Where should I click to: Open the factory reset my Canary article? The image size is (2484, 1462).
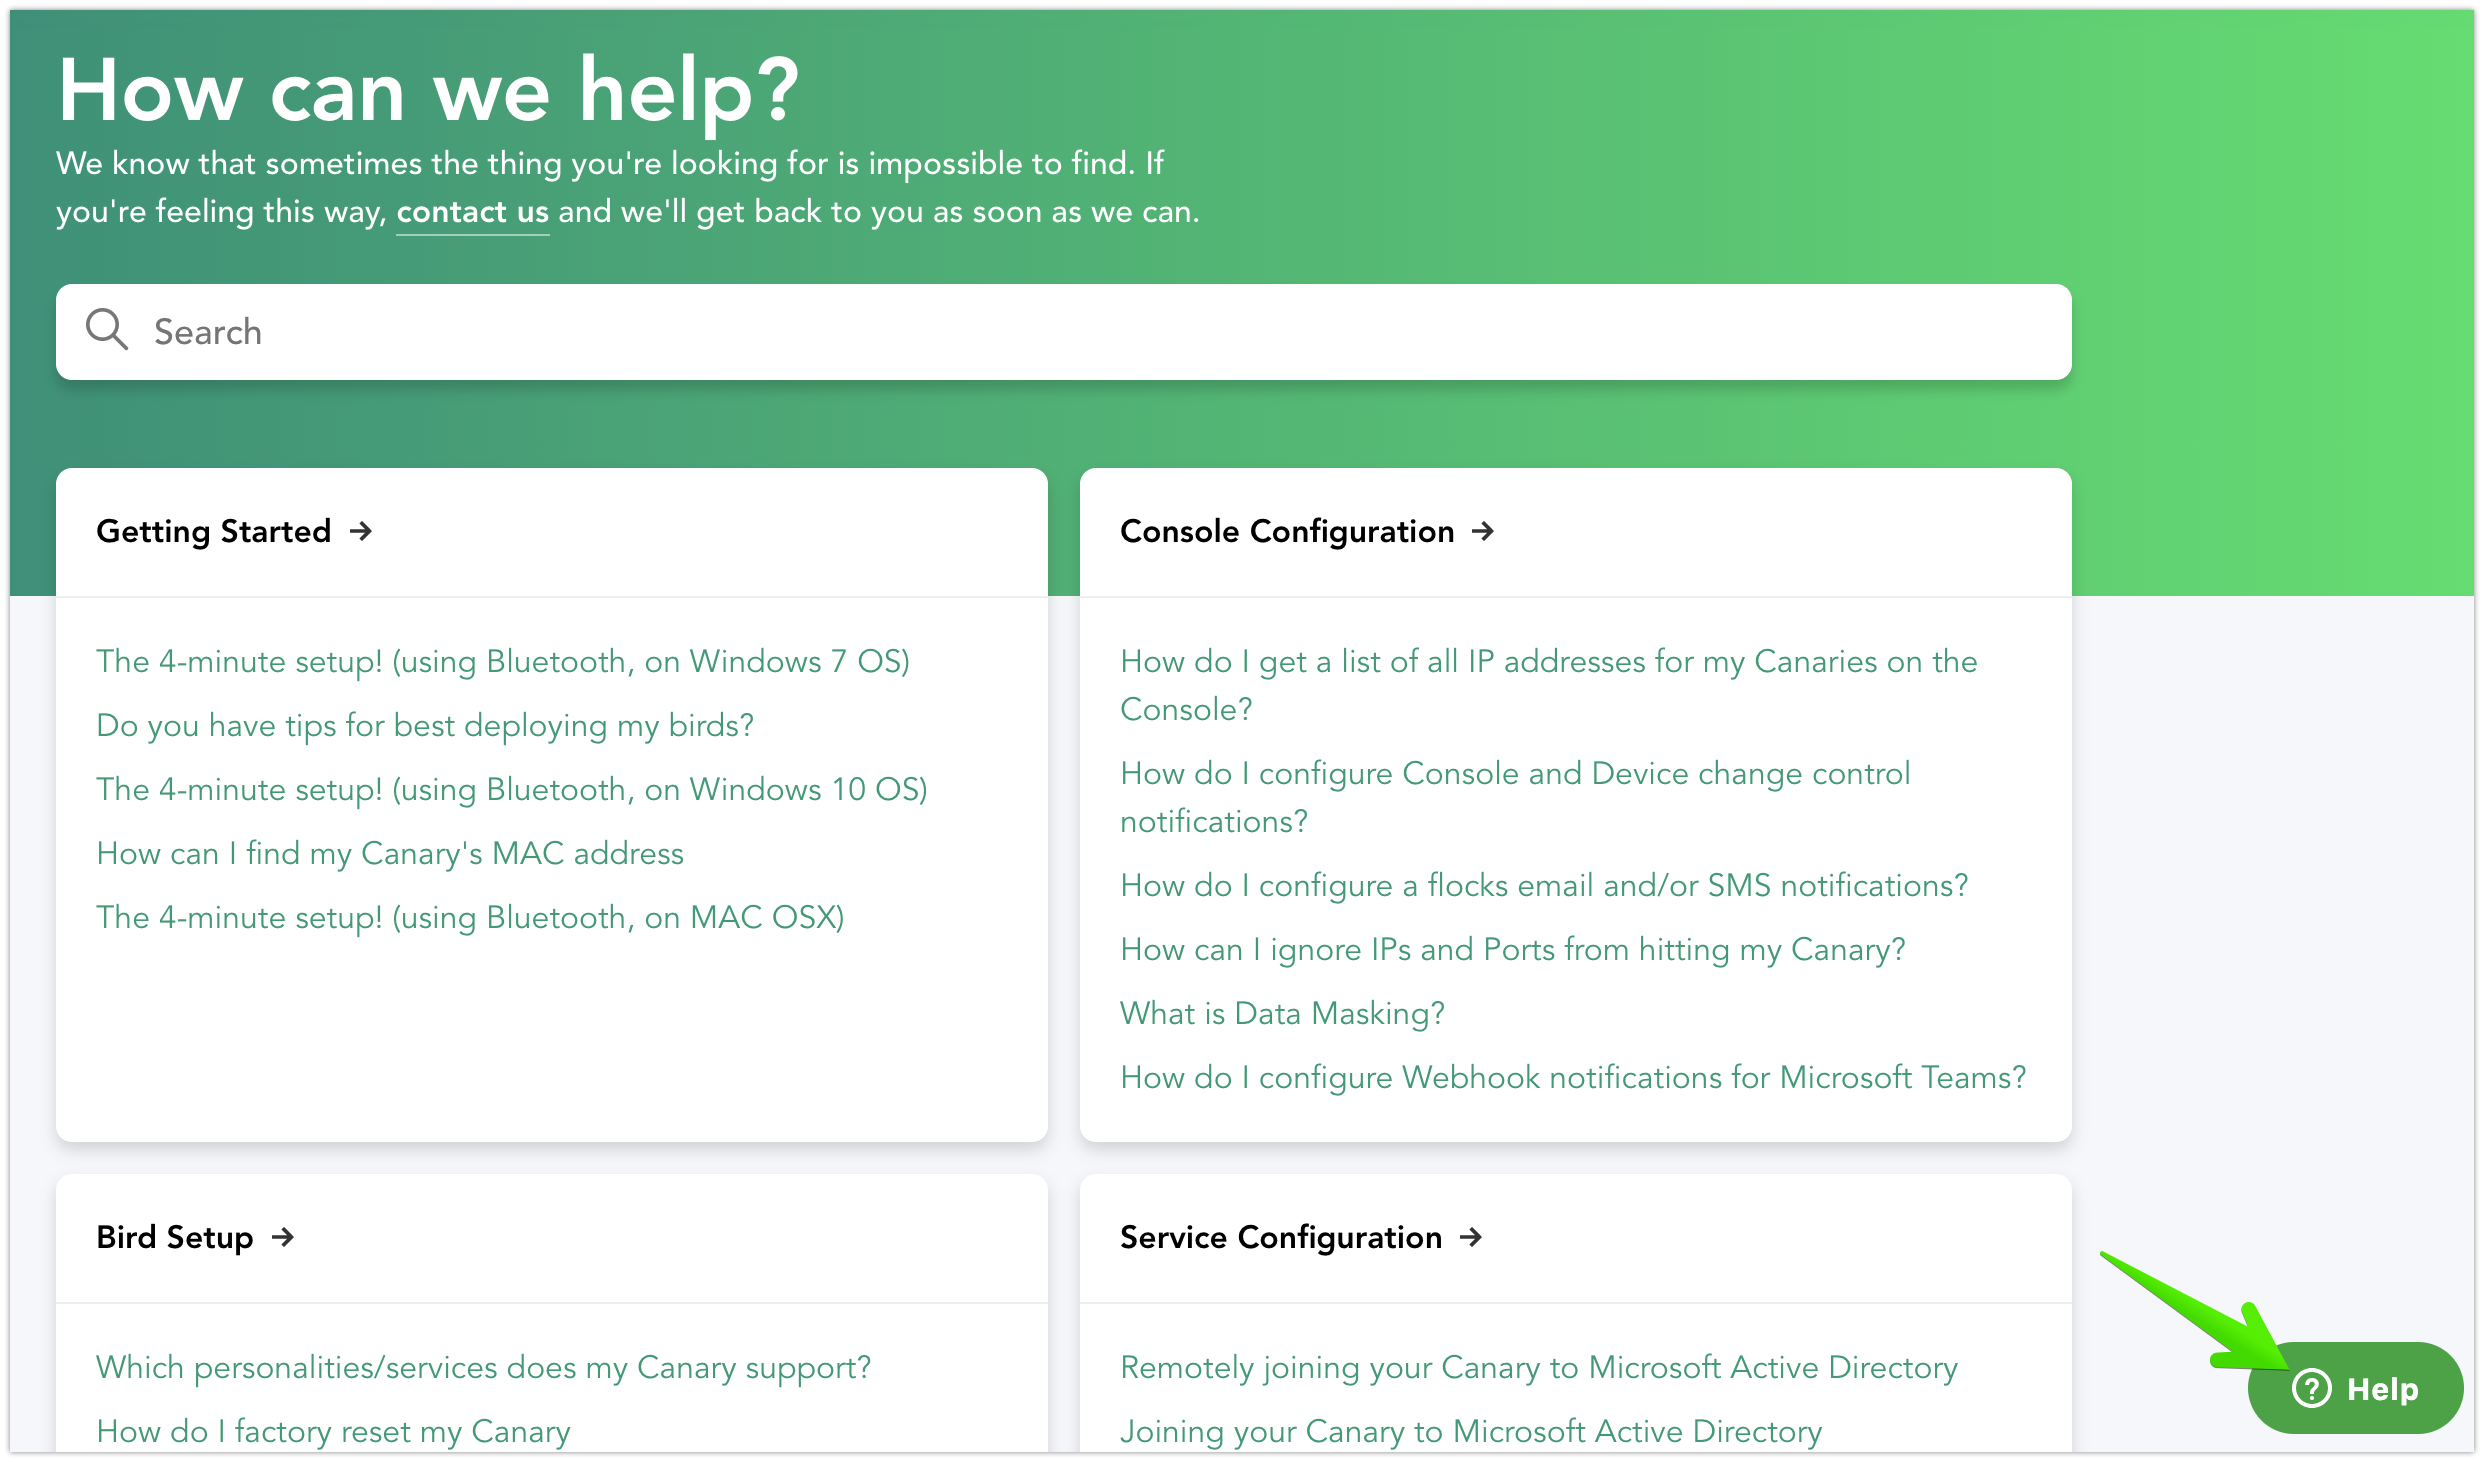(x=333, y=1431)
